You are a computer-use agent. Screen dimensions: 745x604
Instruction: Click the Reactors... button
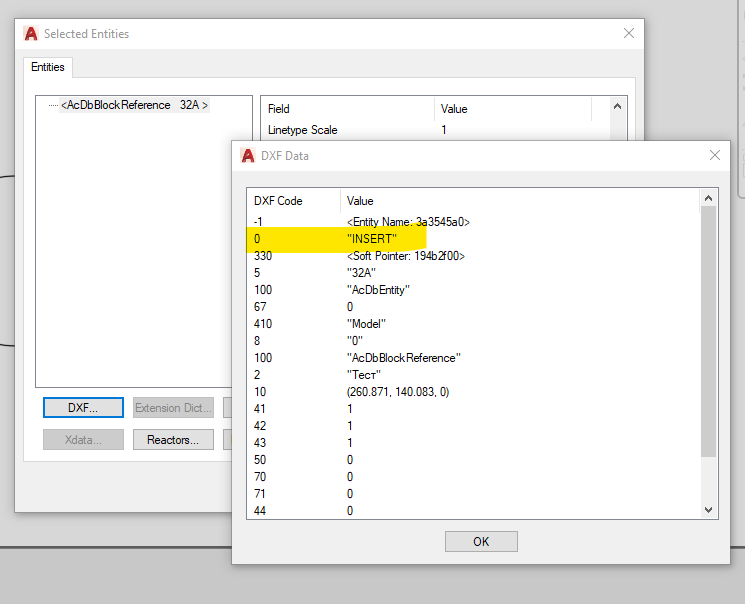pos(173,440)
